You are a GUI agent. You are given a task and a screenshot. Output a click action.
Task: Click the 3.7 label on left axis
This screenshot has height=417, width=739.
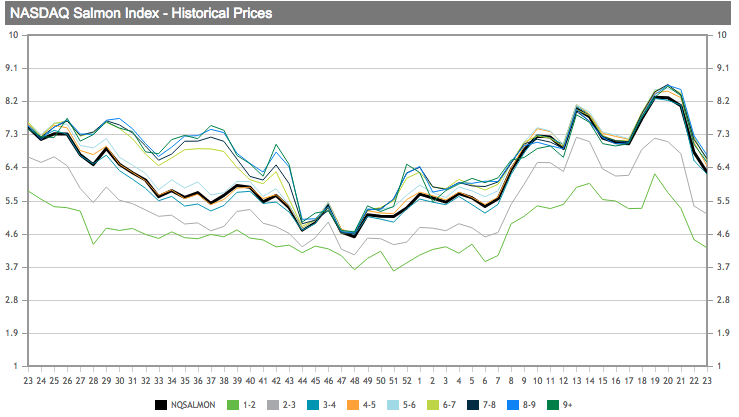pyautogui.click(x=12, y=267)
